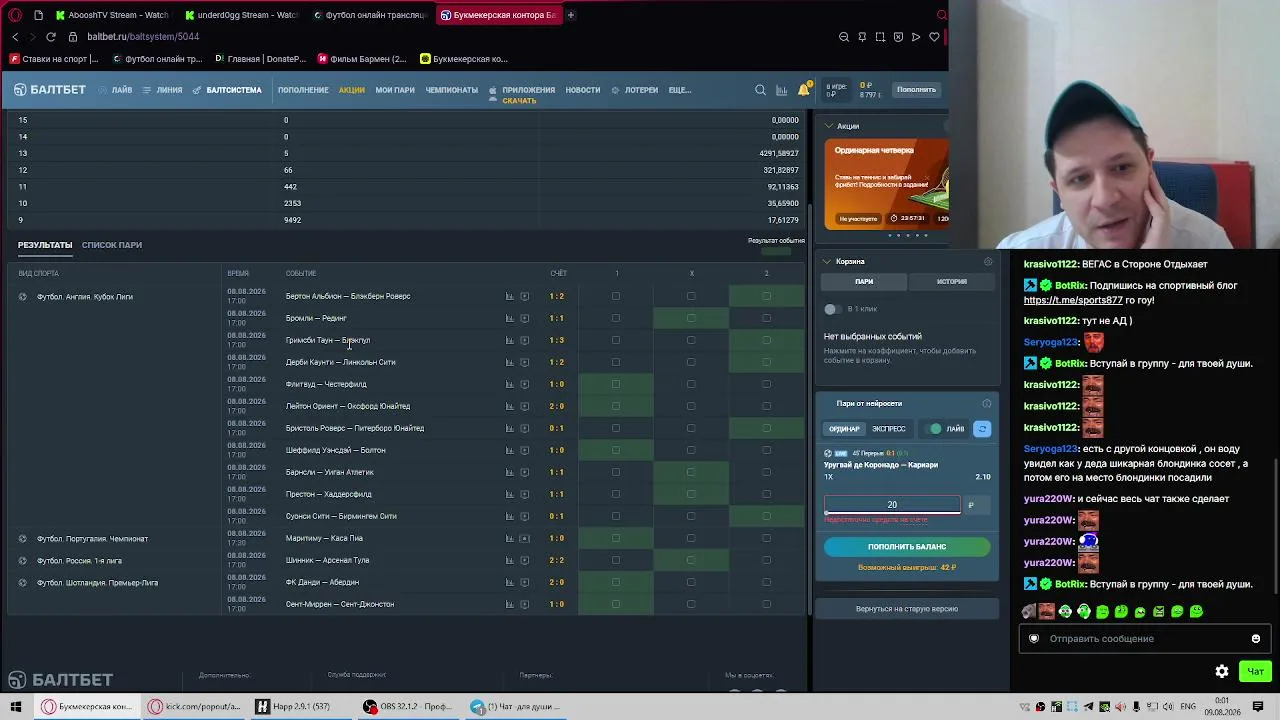Open the ENG keyboard language switcher

click(1188, 707)
